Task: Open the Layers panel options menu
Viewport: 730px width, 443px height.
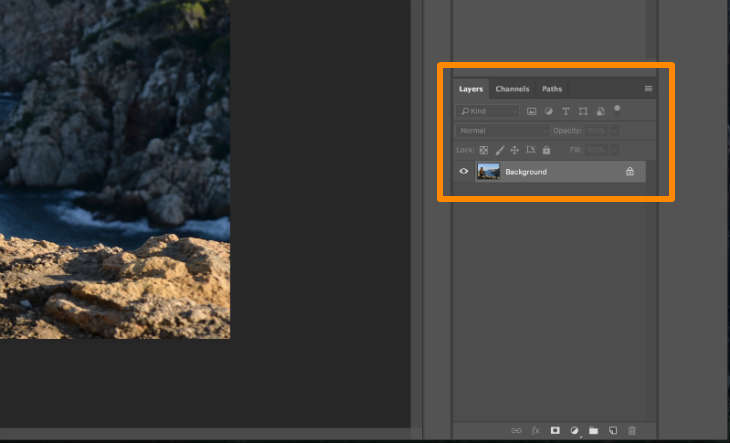Action: (x=648, y=89)
